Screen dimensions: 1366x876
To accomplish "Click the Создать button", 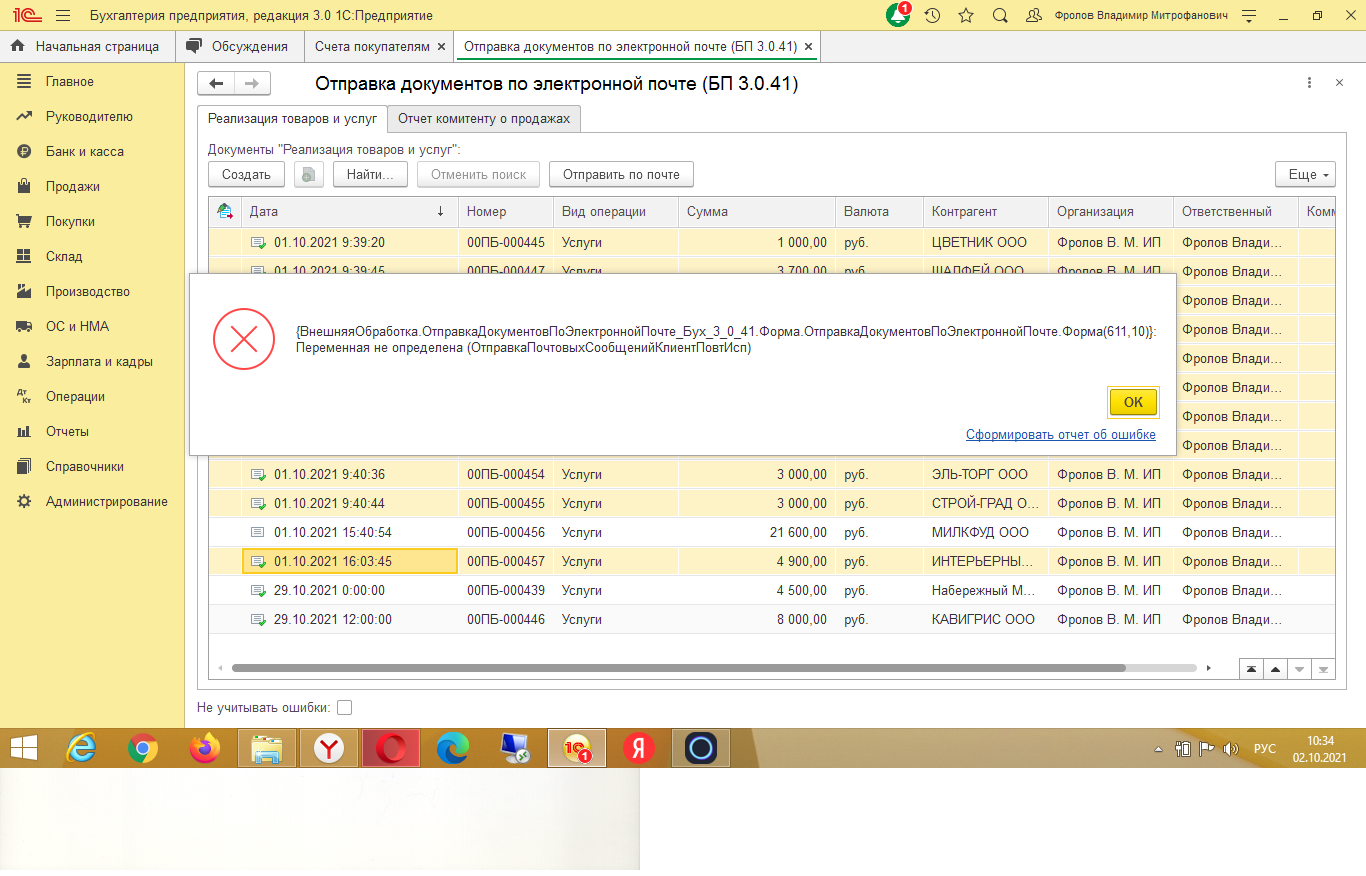I will (246, 174).
